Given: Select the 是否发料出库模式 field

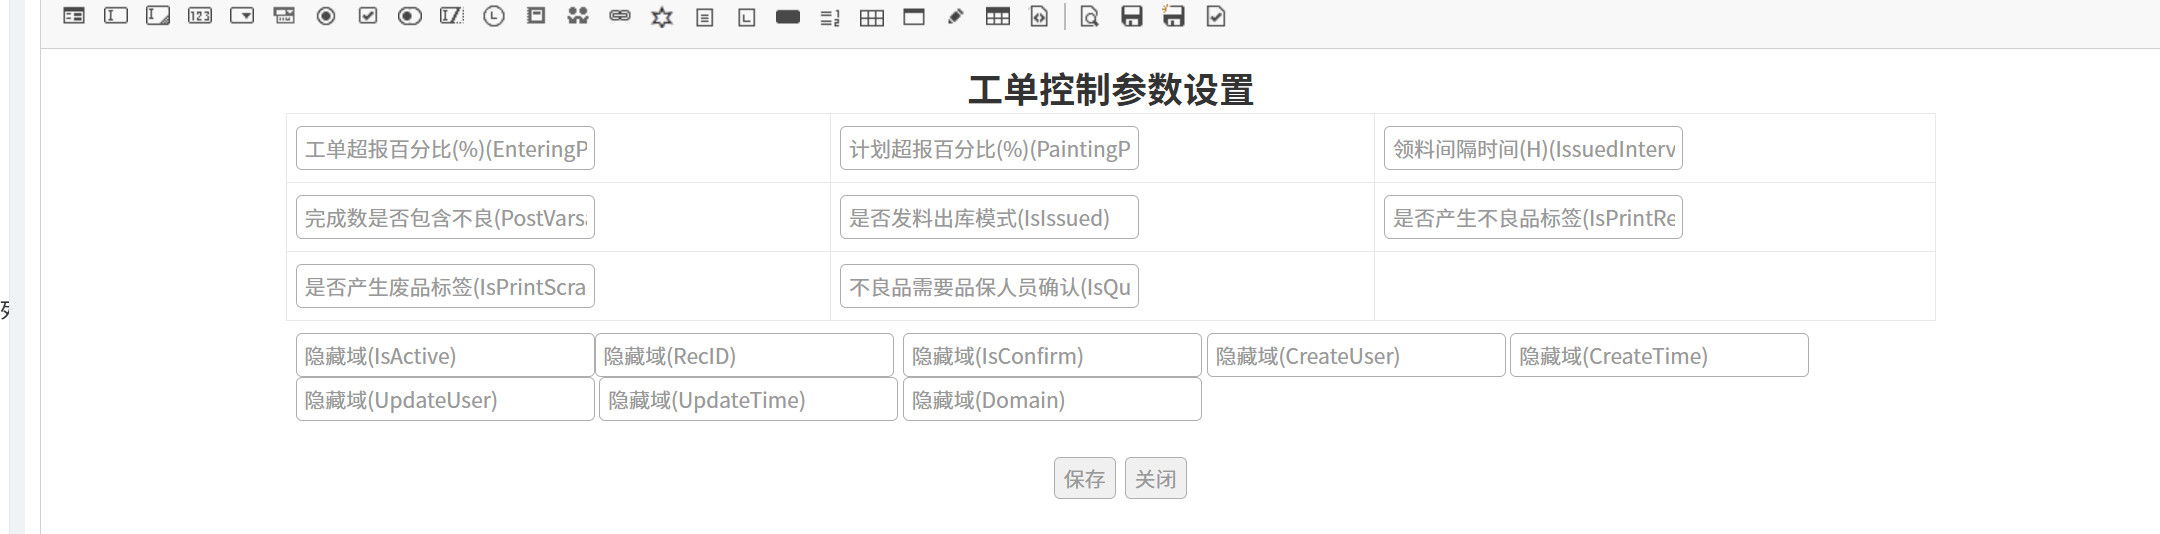Looking at the screenshot, I should point(989,218).
